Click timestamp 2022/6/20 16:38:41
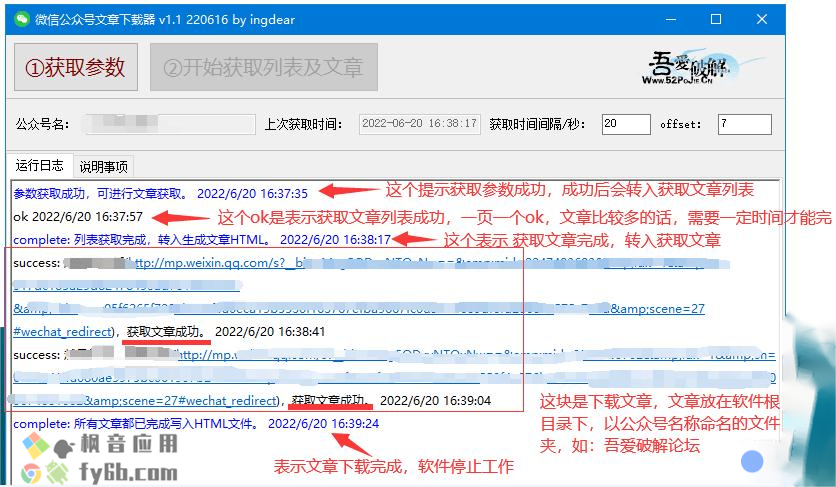The height and width of the screenshot is (487, 836). tap(270, 332)
